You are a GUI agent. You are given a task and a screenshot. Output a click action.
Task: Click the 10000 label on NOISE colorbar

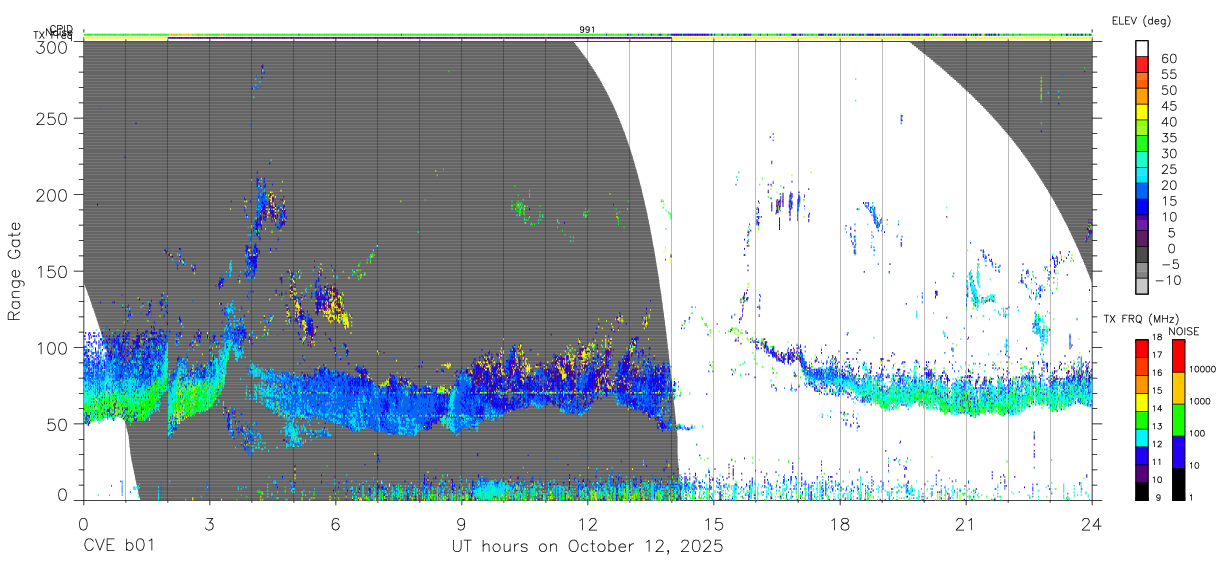(1204, 369)
